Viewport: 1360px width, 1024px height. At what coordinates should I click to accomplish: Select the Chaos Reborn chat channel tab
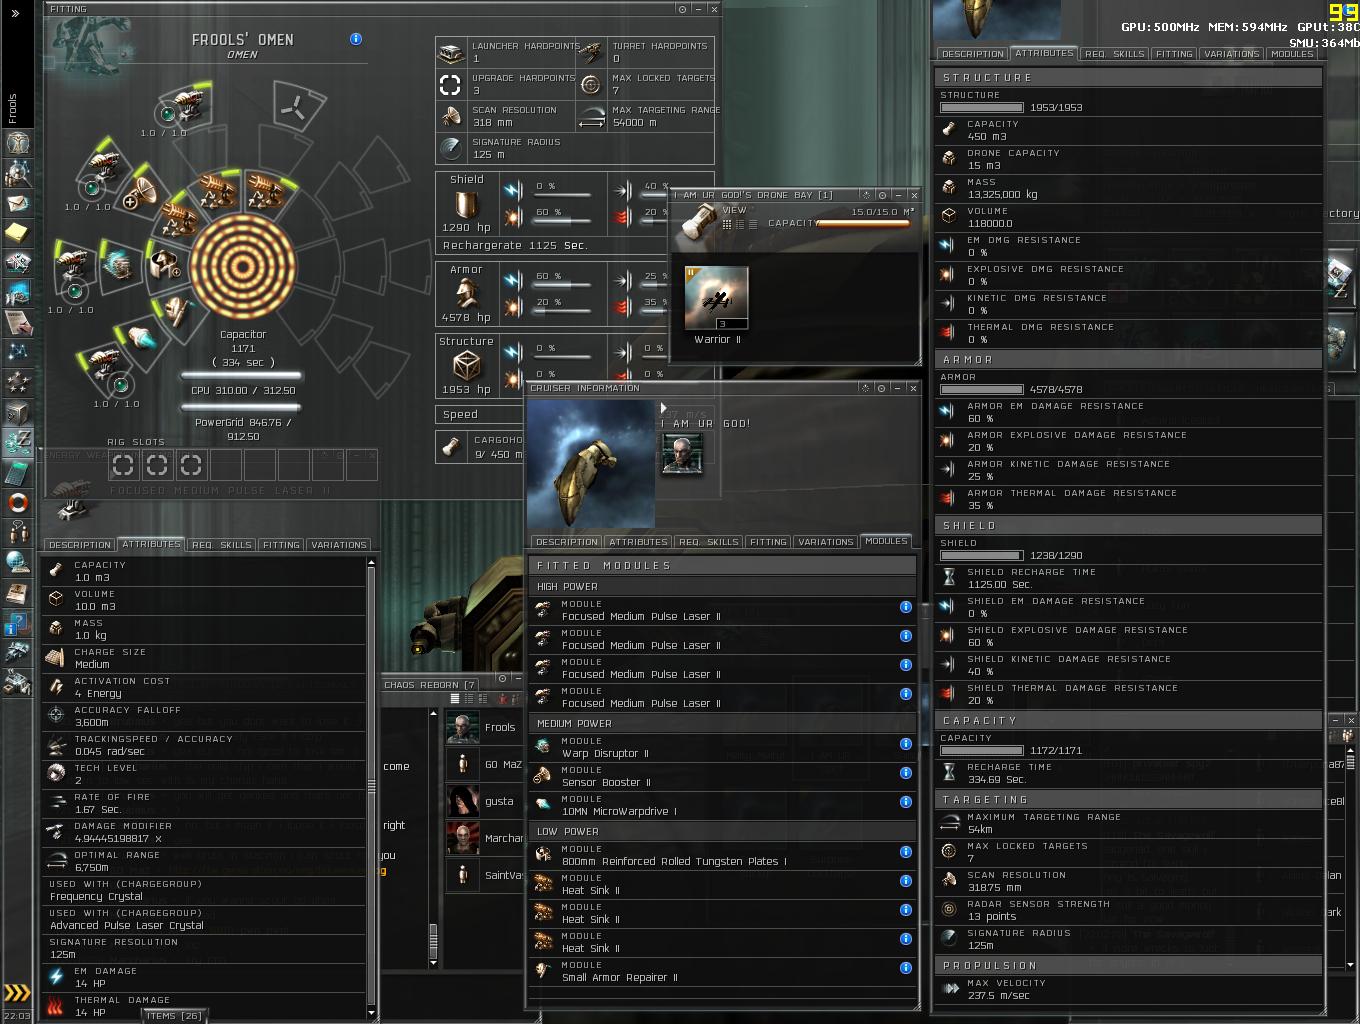pyautogui.click(x=430, y=685)
